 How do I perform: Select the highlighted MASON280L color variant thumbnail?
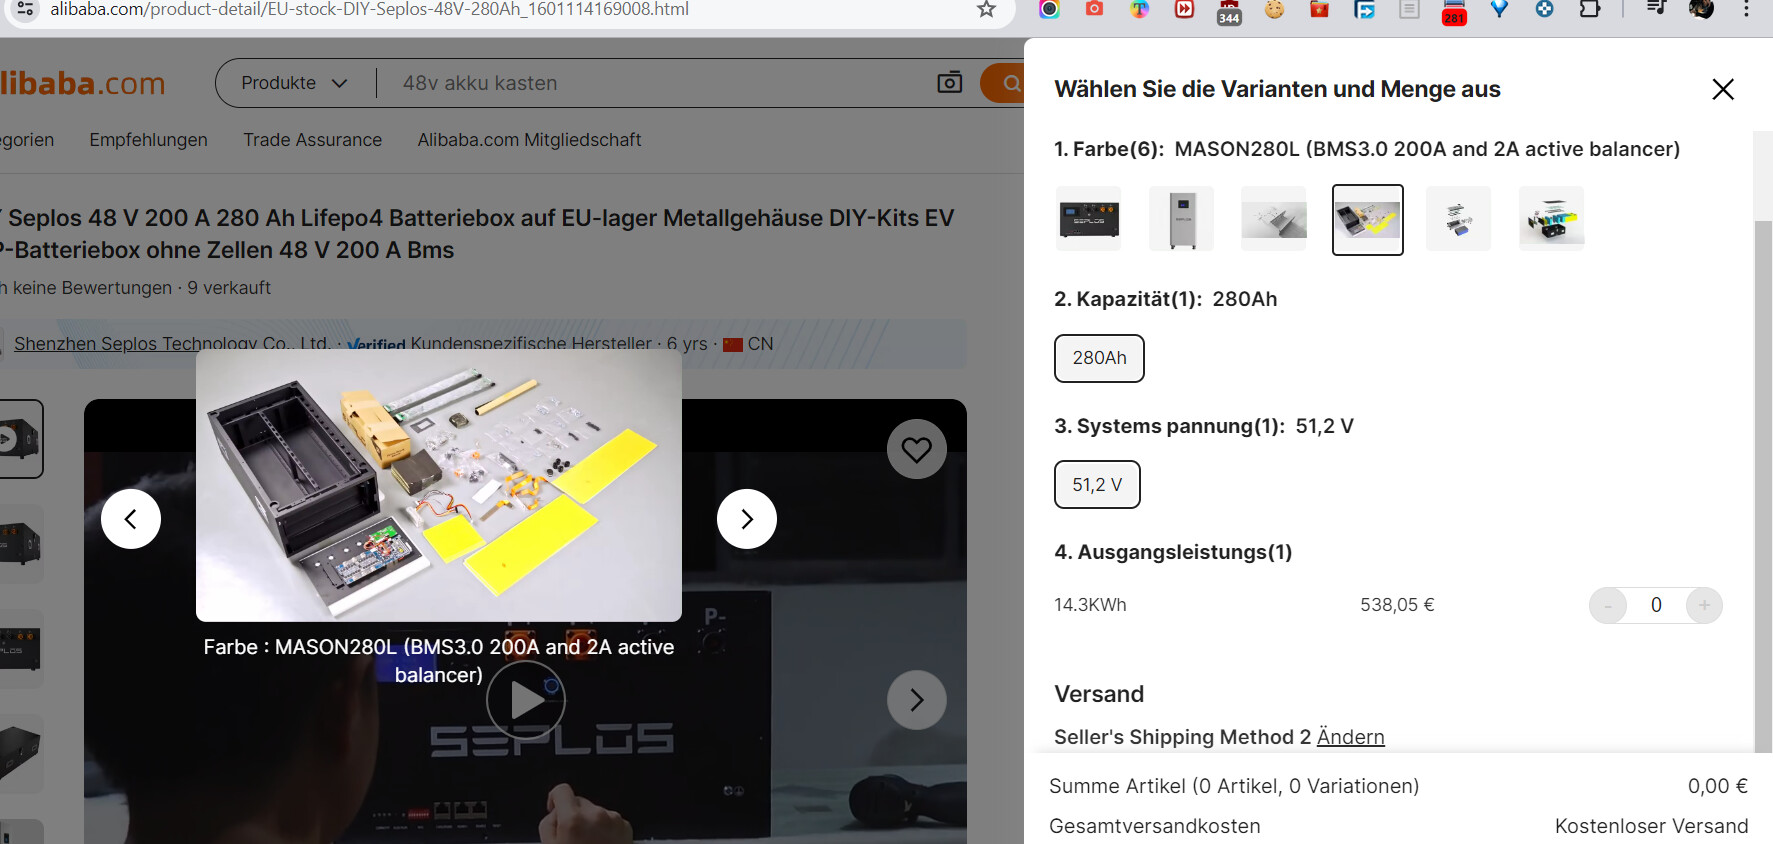(1367, 219)
